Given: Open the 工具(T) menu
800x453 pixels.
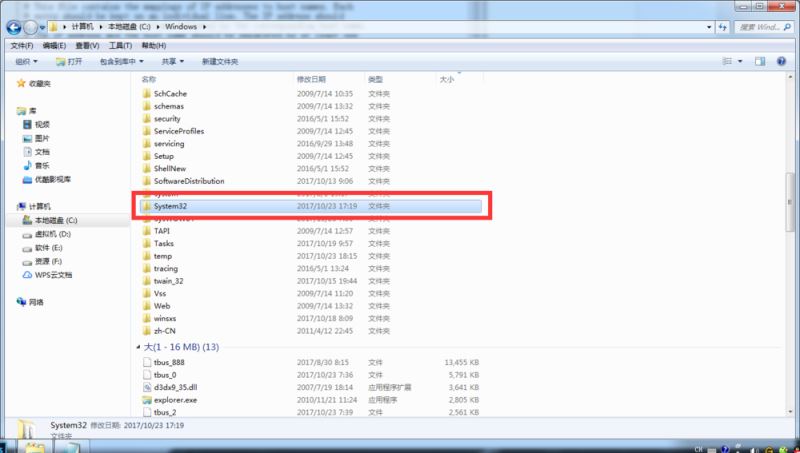Looking at the screenshot, I should [x=120, y=46].
